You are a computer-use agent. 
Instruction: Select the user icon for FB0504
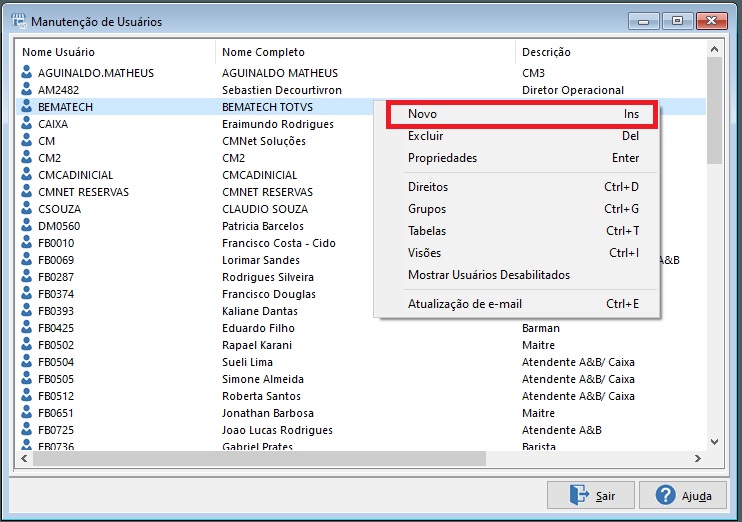click(x=27, y=362)
